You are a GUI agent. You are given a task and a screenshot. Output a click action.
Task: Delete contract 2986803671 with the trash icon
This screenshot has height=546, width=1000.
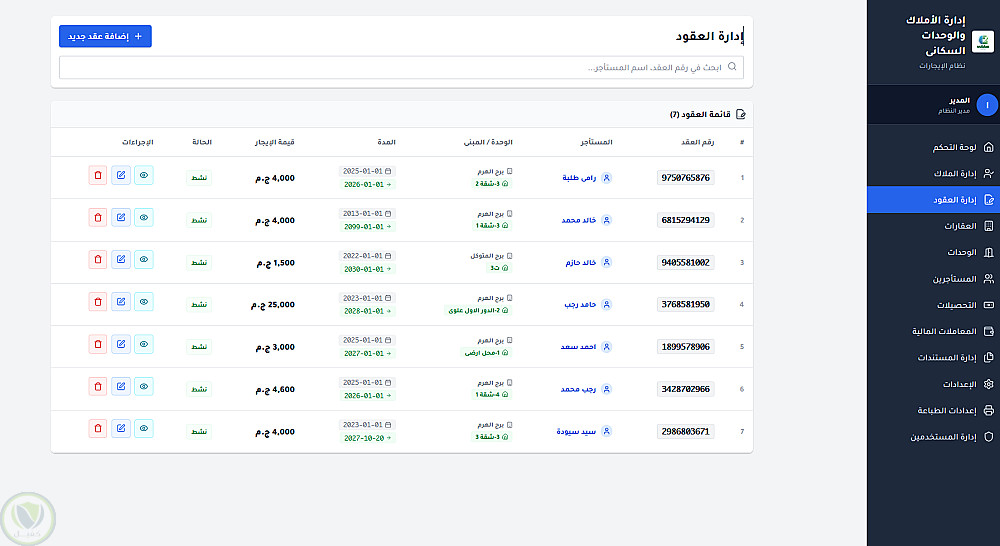tap(97, 429)
